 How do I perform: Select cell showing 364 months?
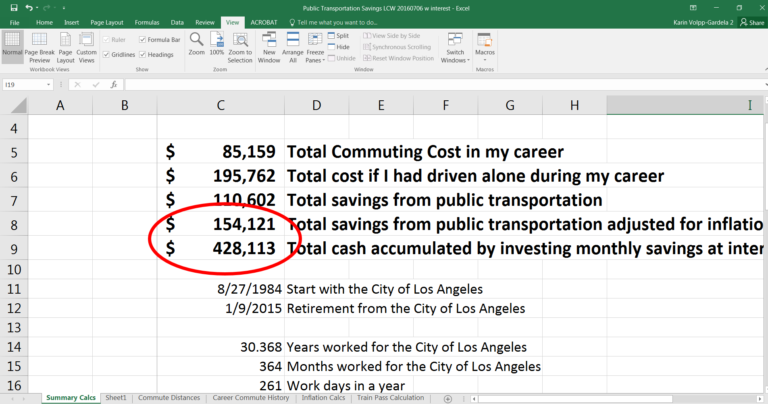[x=221, y=366]
